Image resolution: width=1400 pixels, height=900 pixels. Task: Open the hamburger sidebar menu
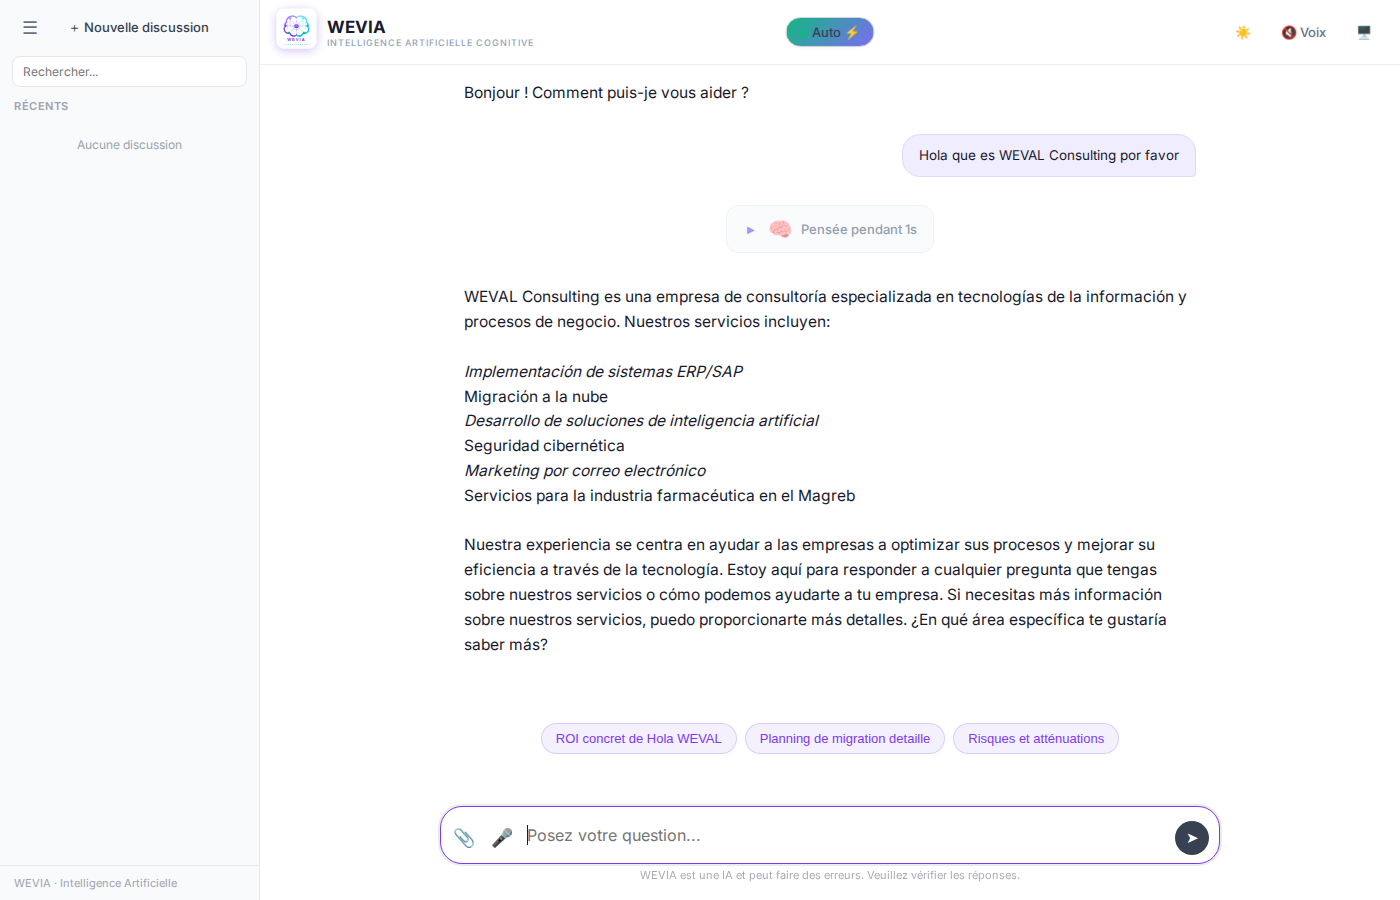click(x=30, y=28)
